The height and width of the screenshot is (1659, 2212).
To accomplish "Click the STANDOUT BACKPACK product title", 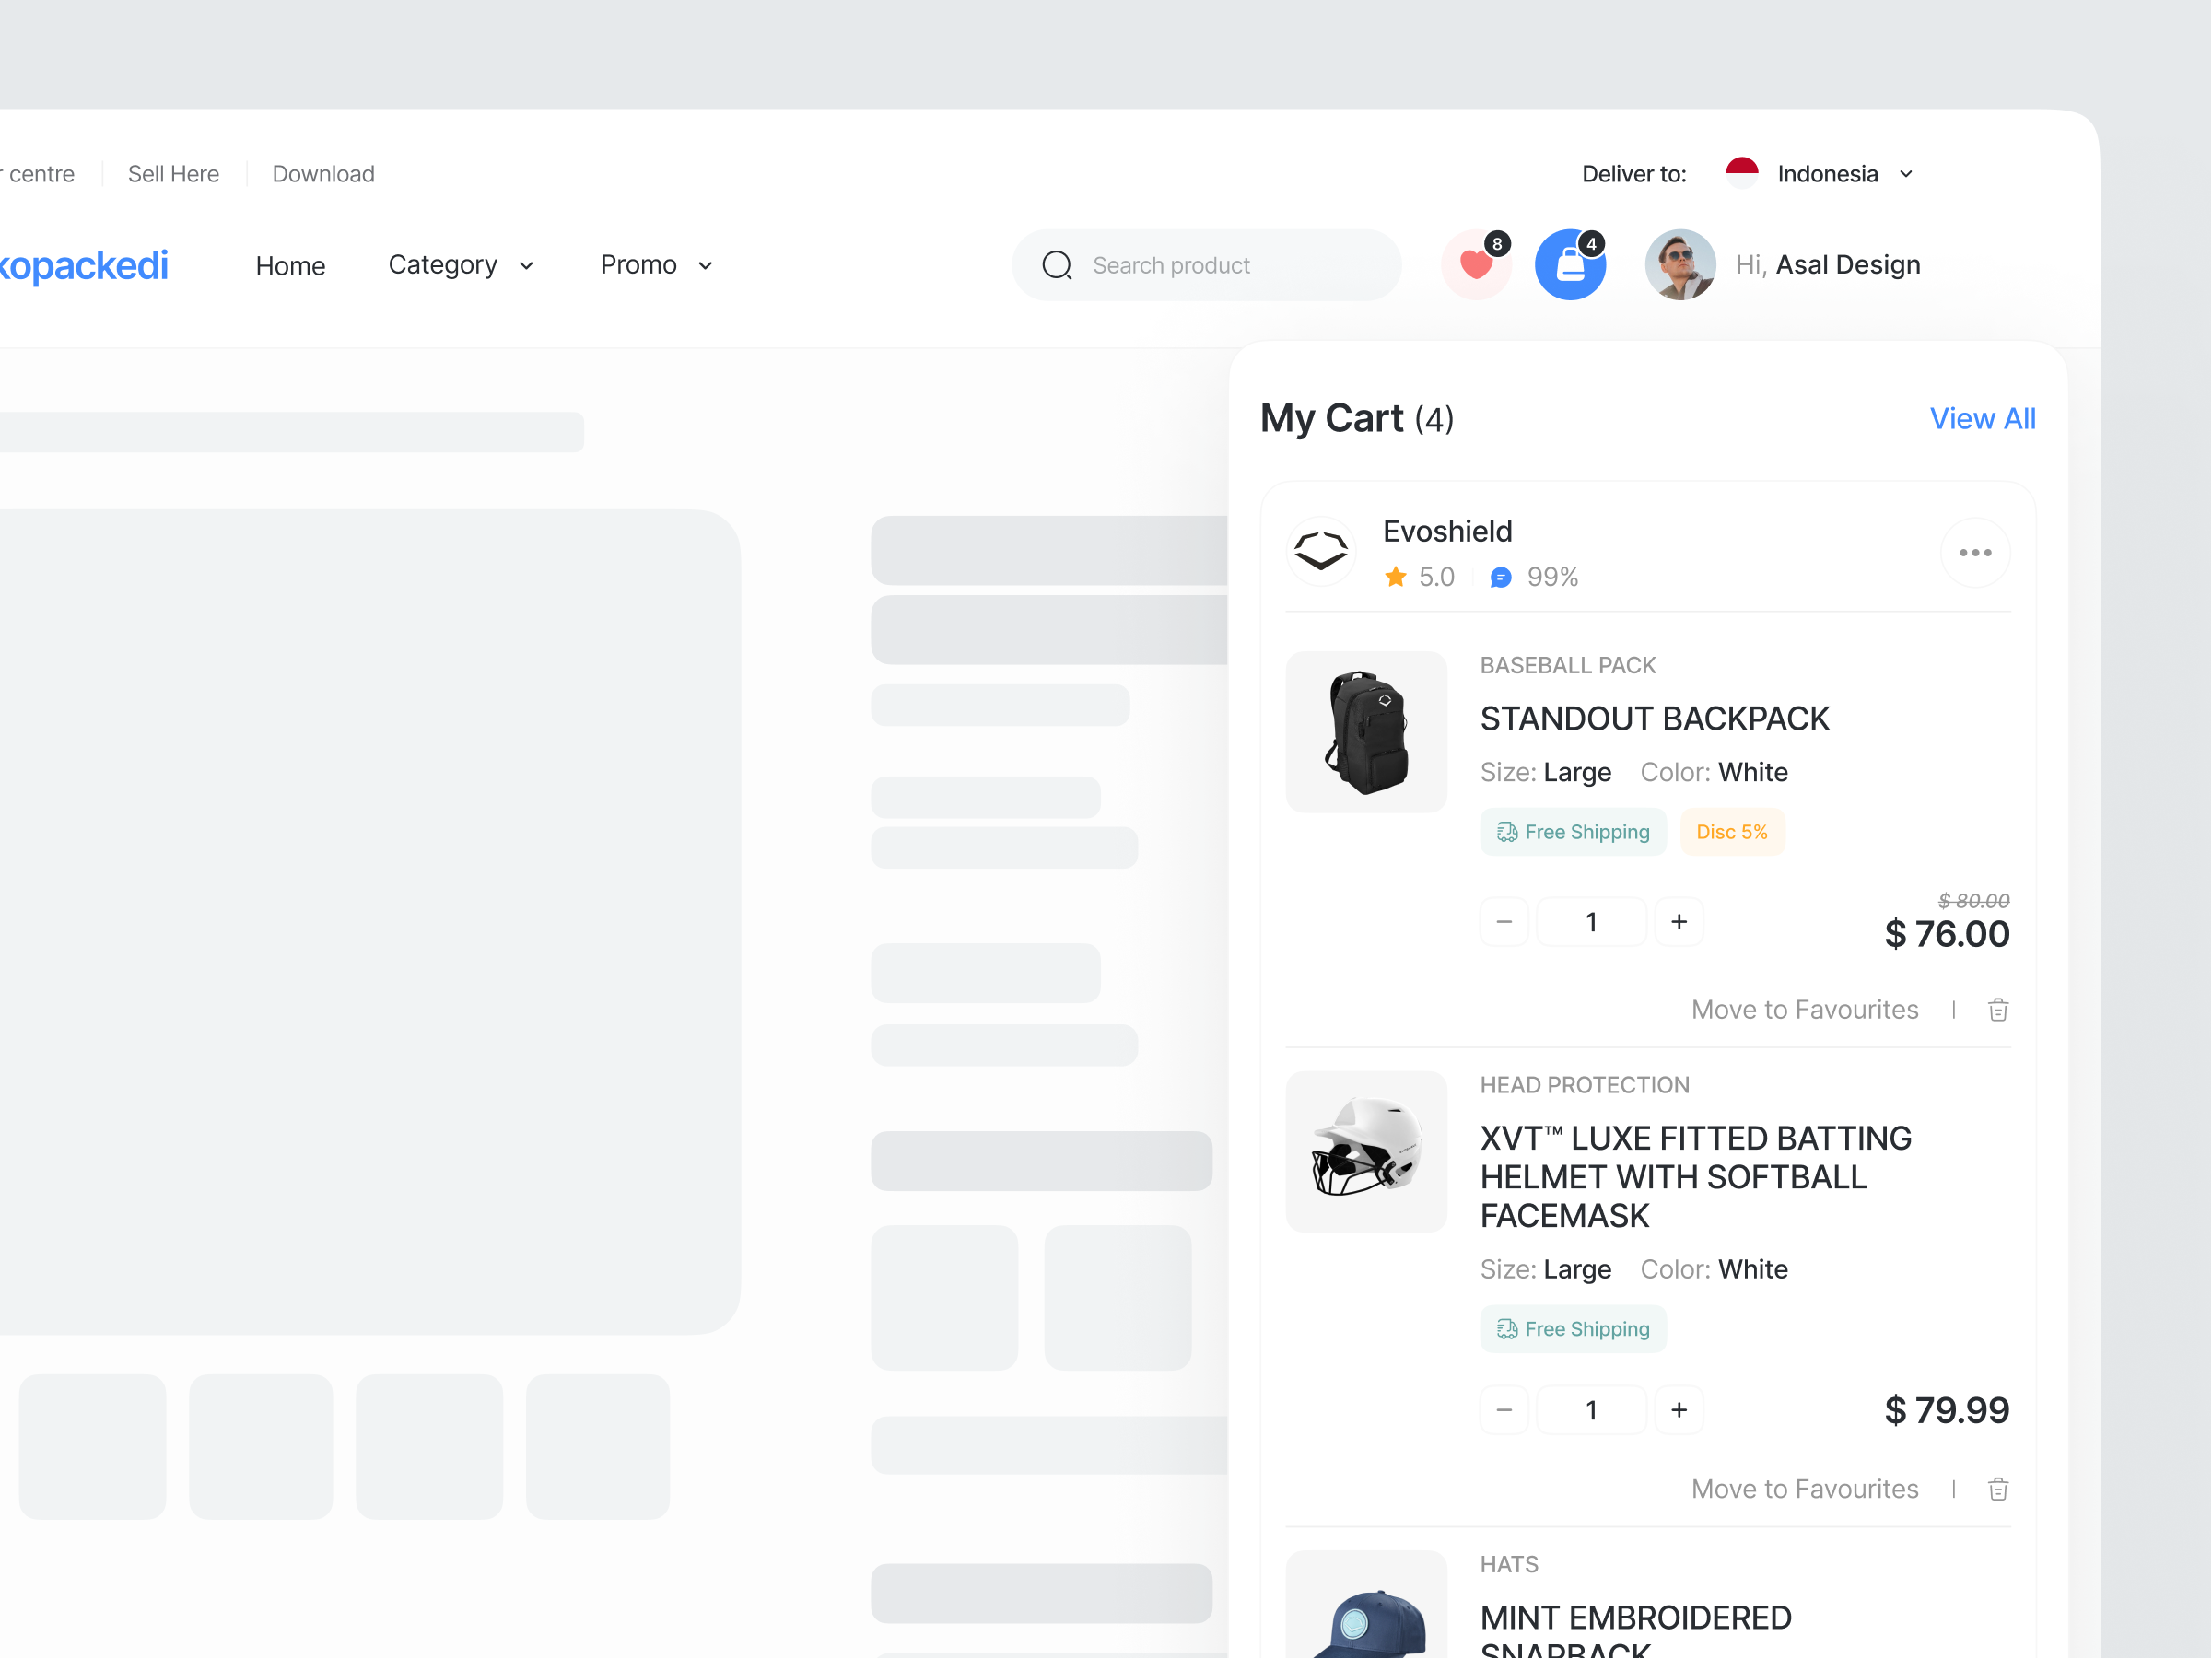I will click(1654, 719).
